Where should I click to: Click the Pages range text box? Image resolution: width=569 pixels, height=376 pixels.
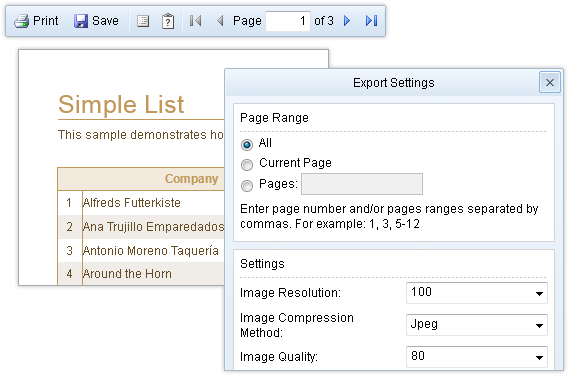[x=362, y=184]
